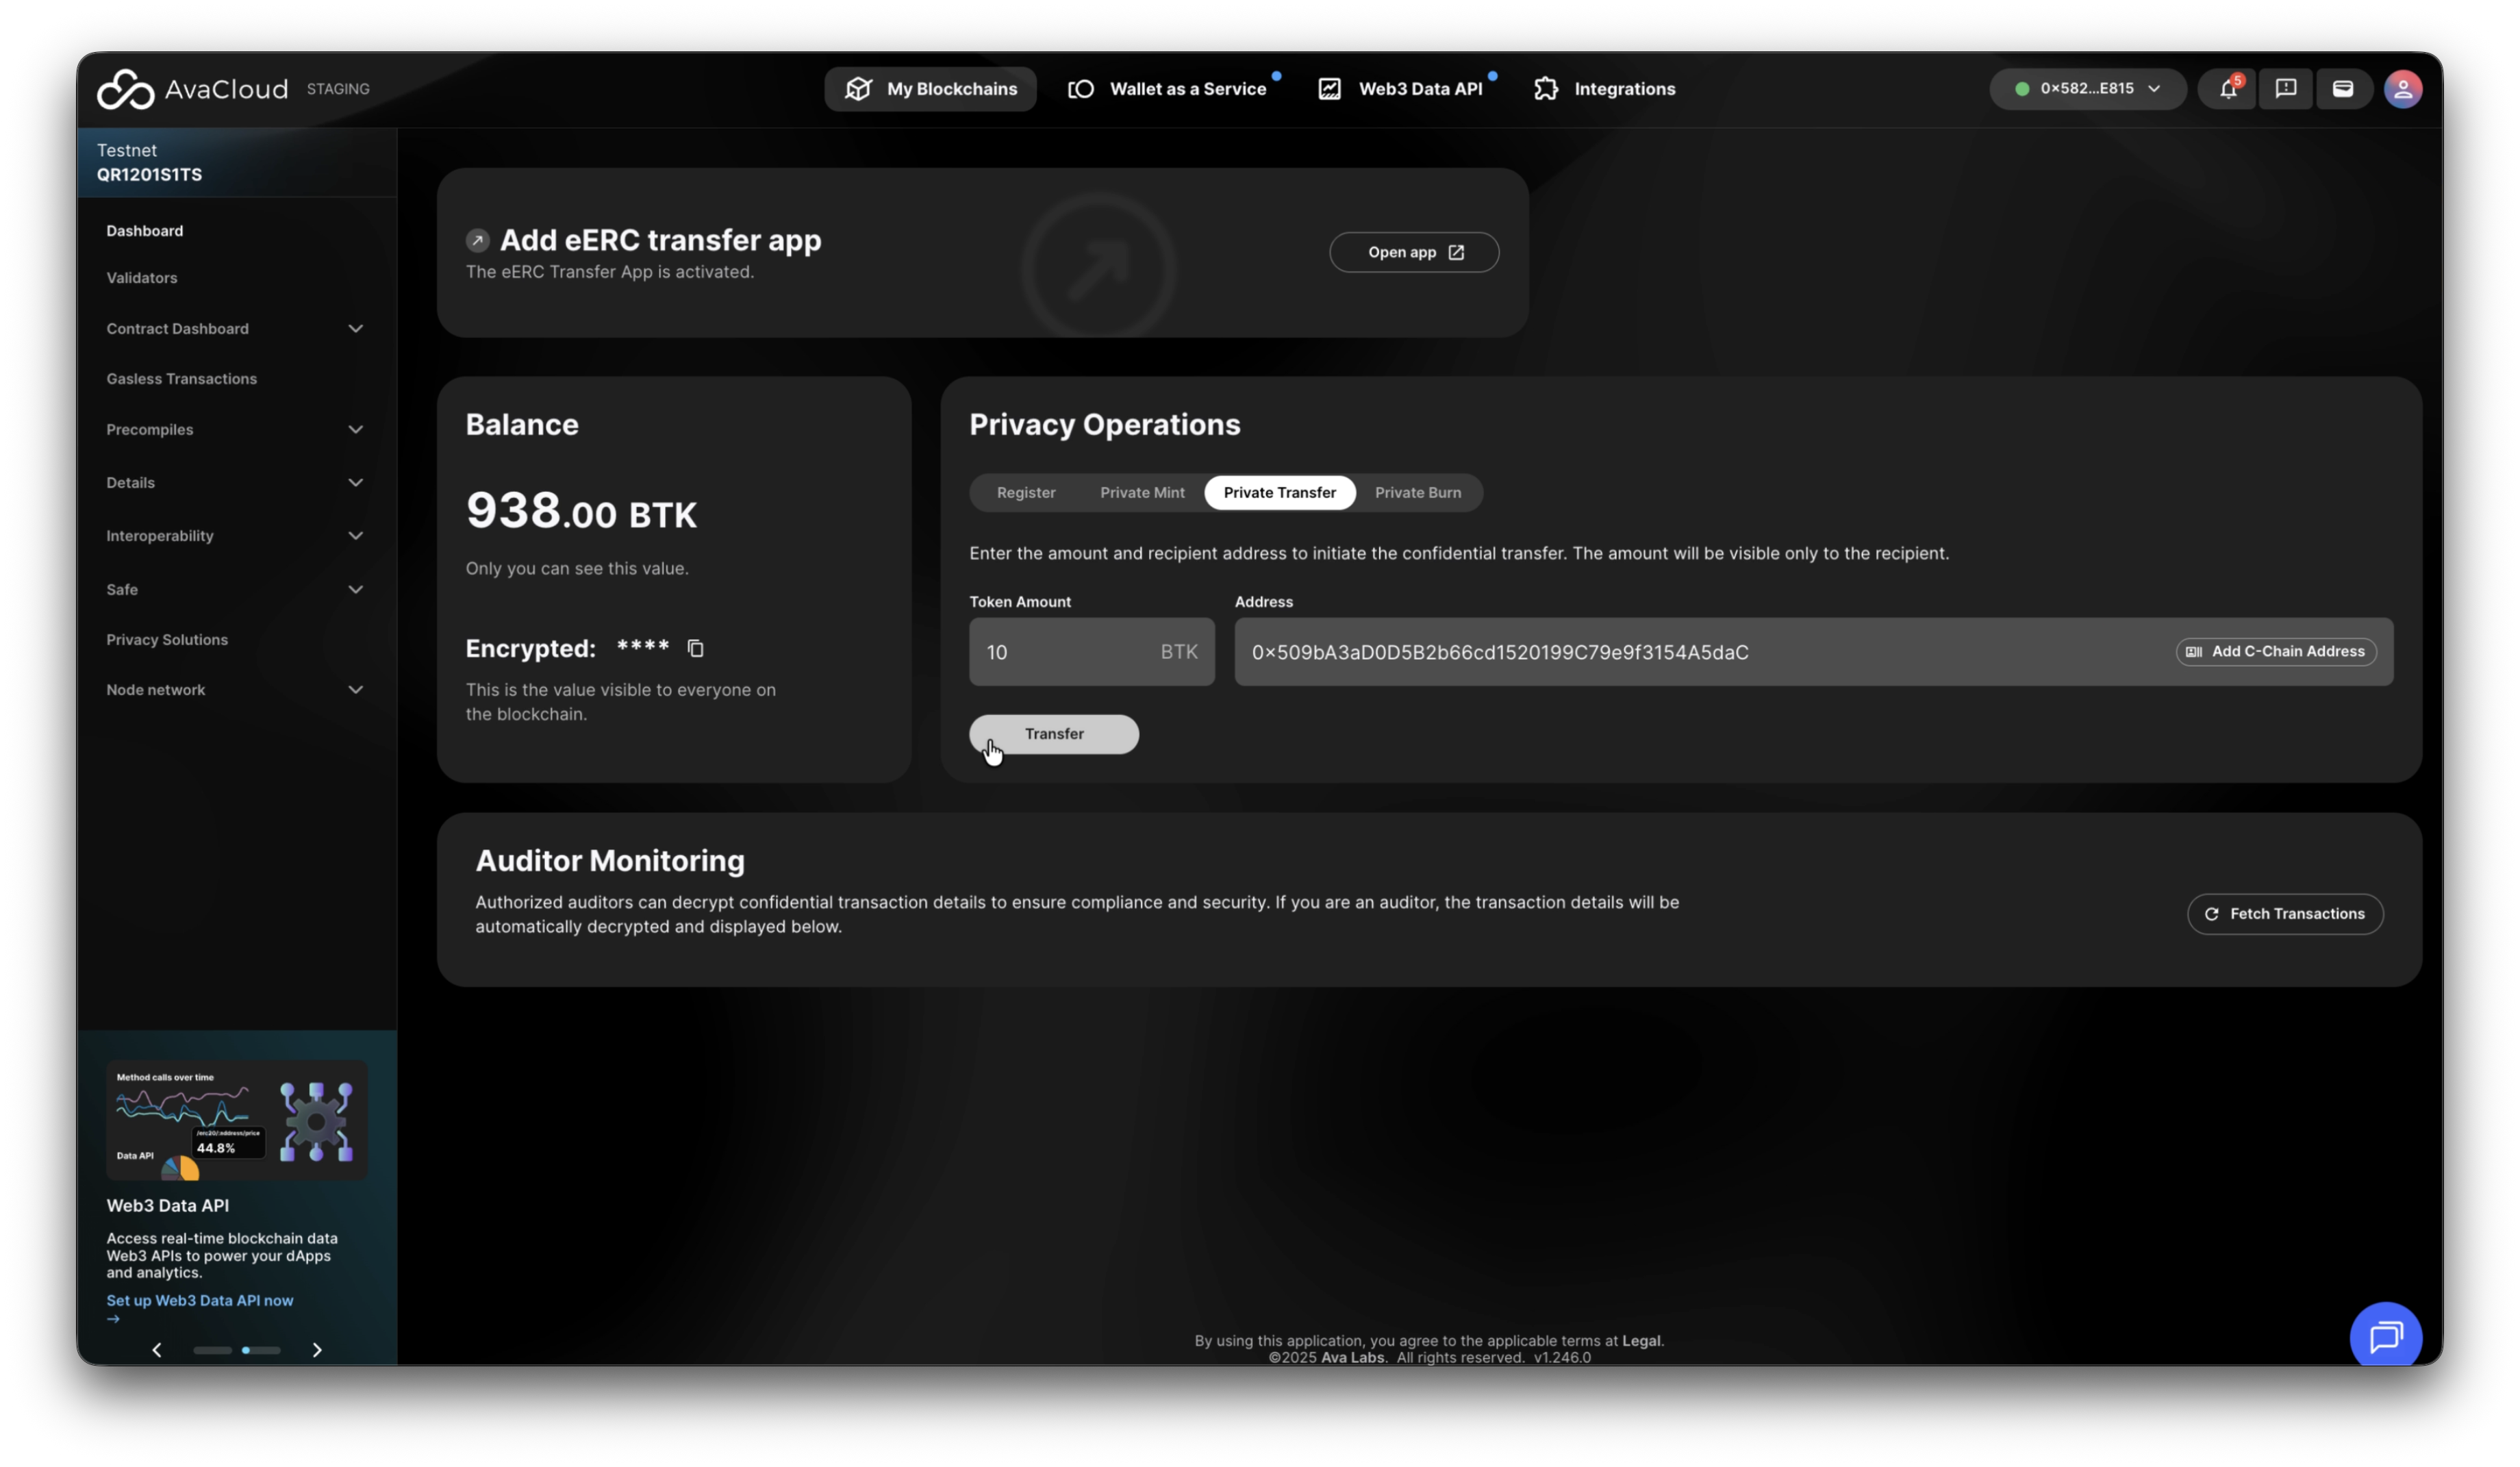Click the notifications bell icon
The height and width of the screenshot is (1467, 2520).
point(2228,89)
